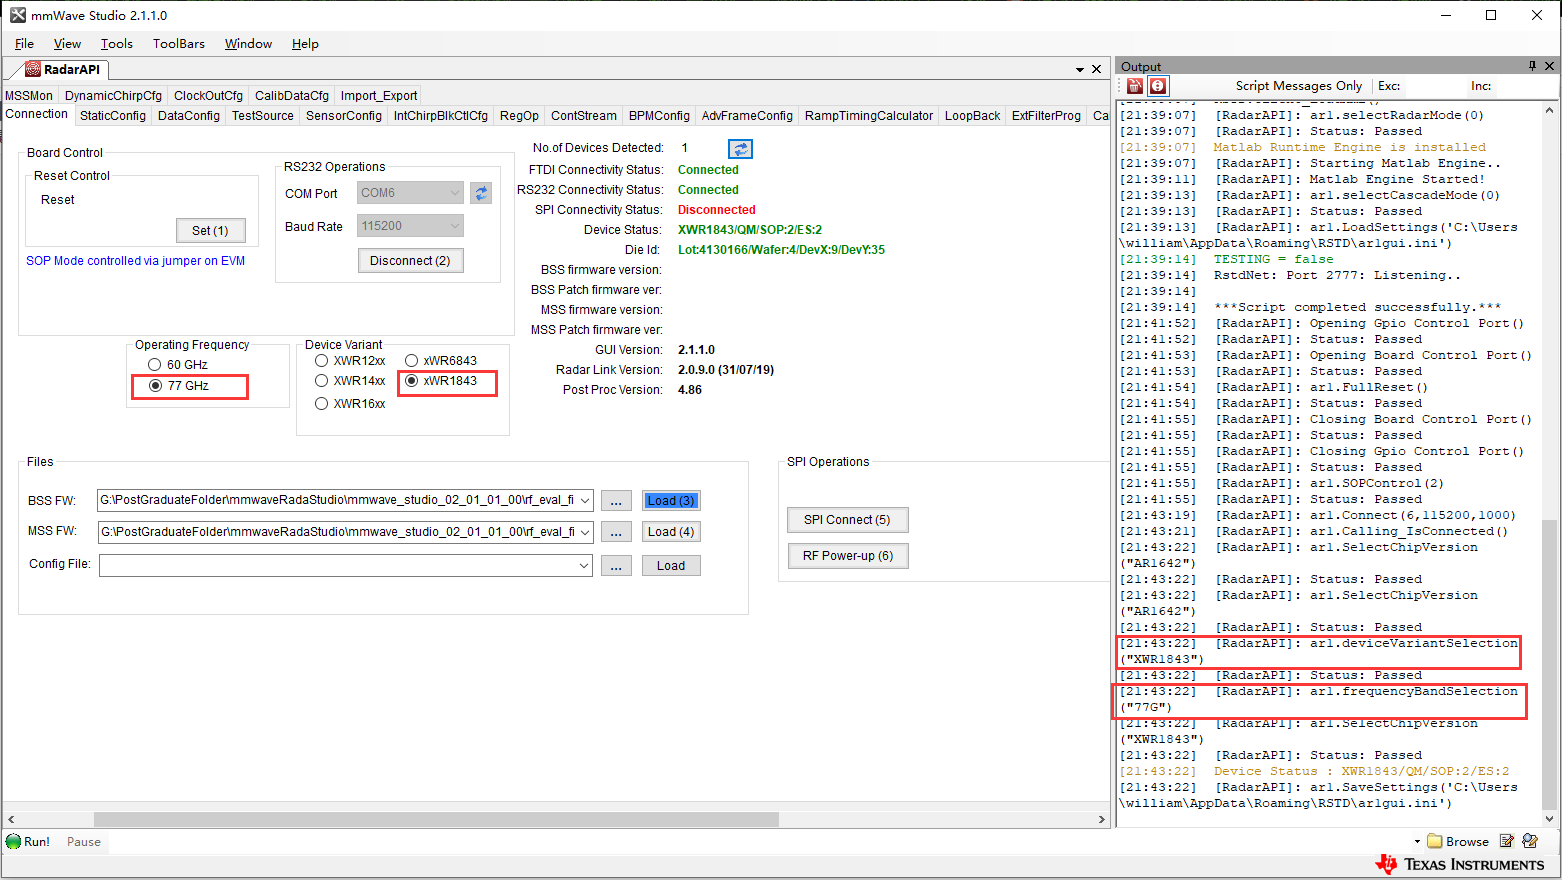Click the Exc: filter field in Output

[1435, 86]
